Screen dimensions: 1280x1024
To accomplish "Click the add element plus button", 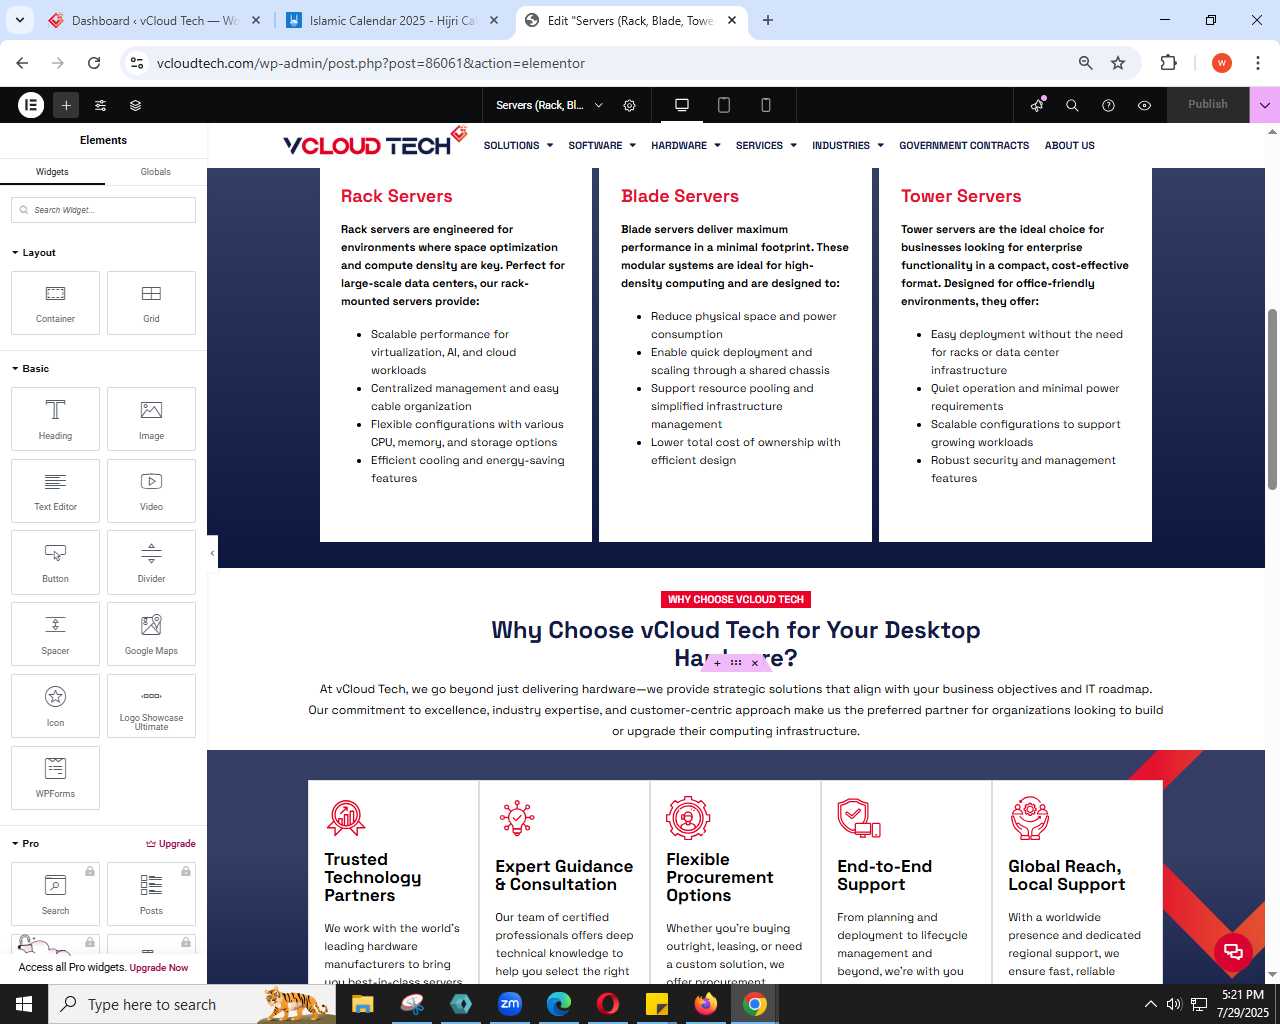I will [x=66, y=105].
